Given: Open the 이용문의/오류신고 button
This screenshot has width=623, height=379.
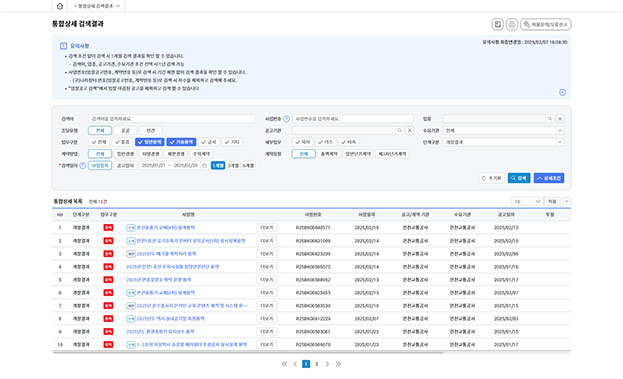Looking at the screenshot, I should point(546,25).
